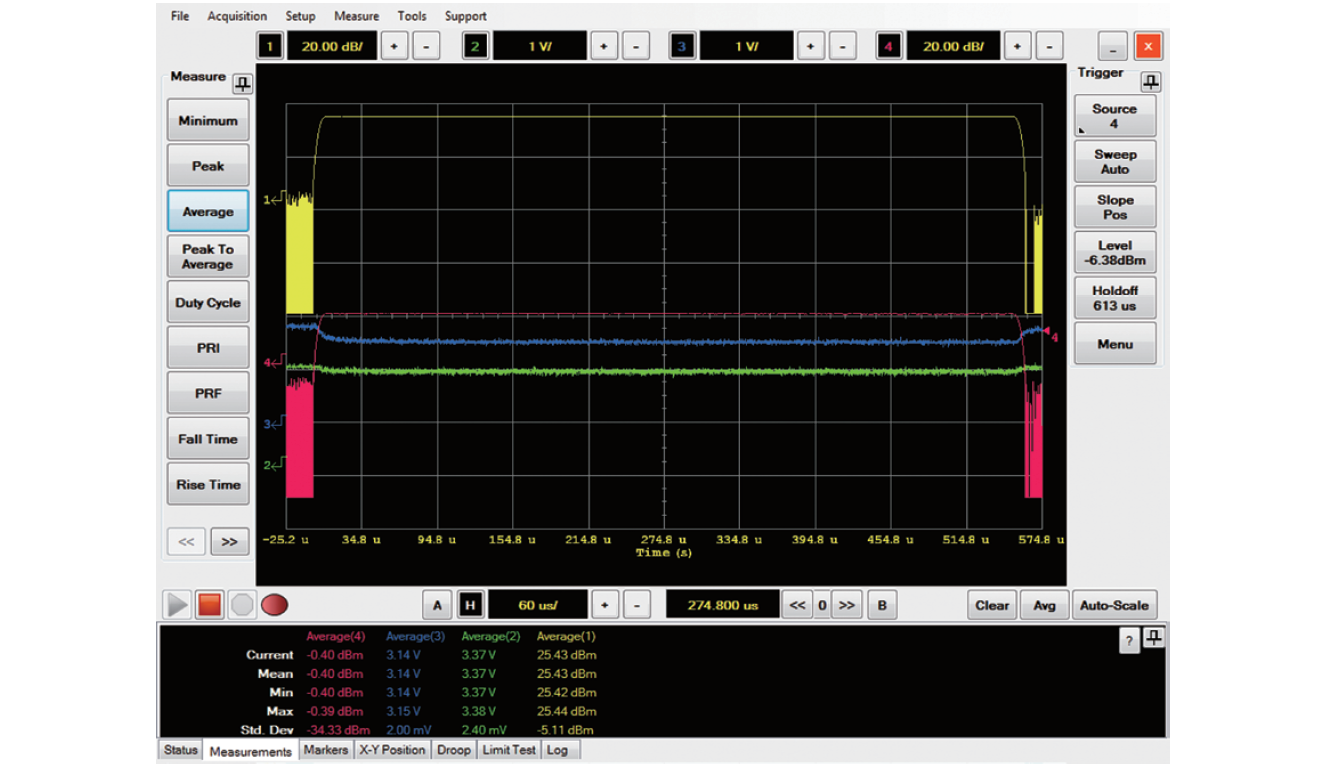This screenshot has height=770, width=1334.
Task: Click the help question mark icon
Action: tap(1129, 641)
